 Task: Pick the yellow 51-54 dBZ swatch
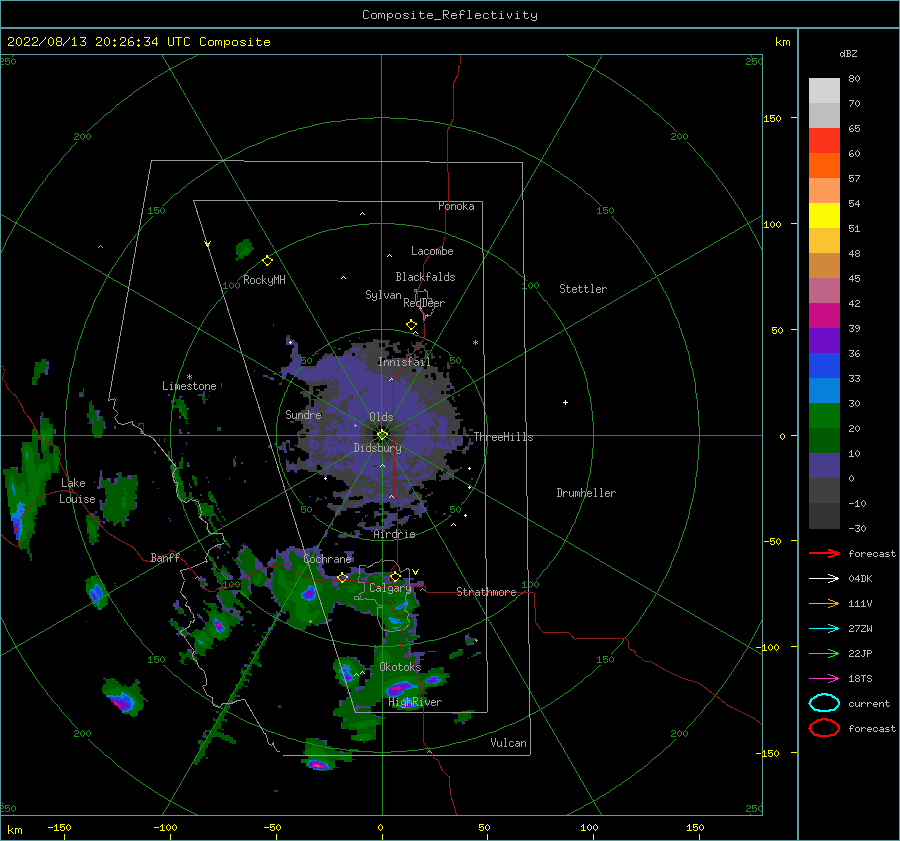point(824,215)
